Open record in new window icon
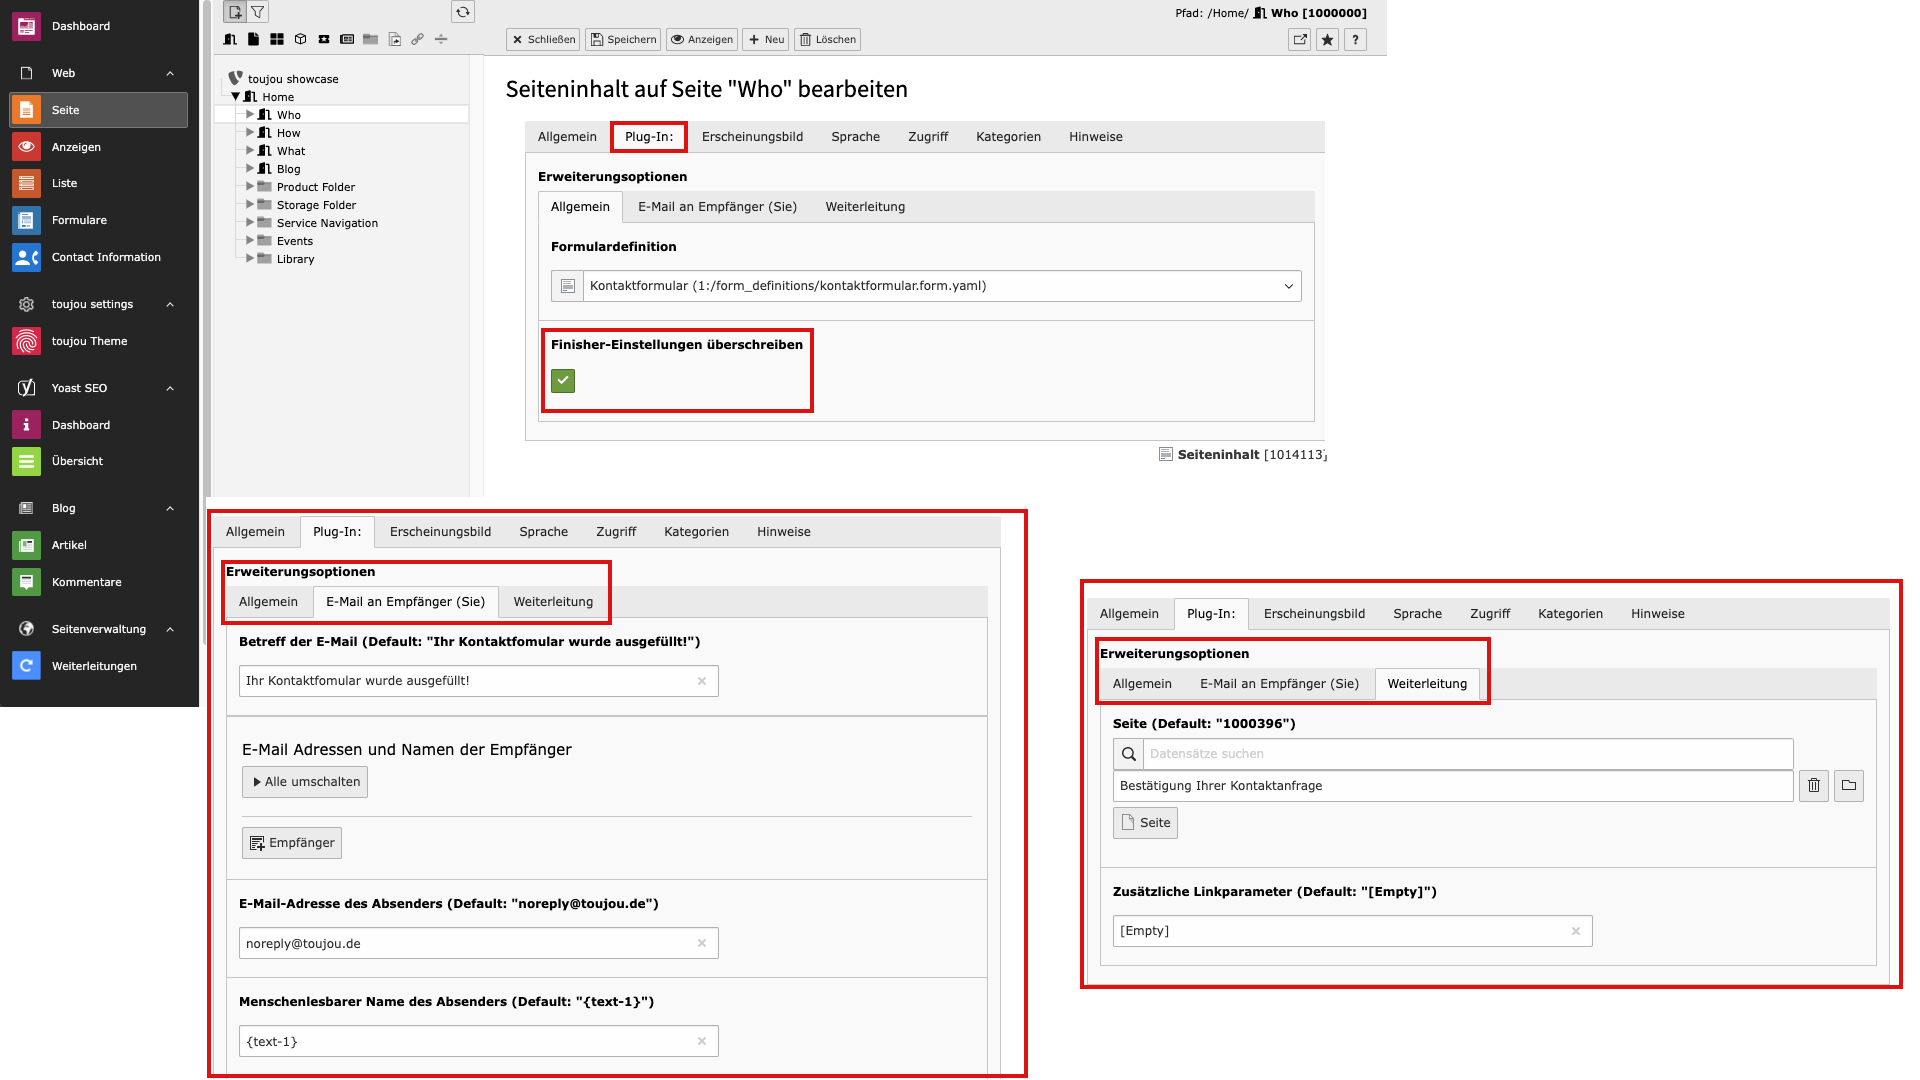Image resolution: width=1920 pixels, height=1080 pixels. tap(1299, 40)
